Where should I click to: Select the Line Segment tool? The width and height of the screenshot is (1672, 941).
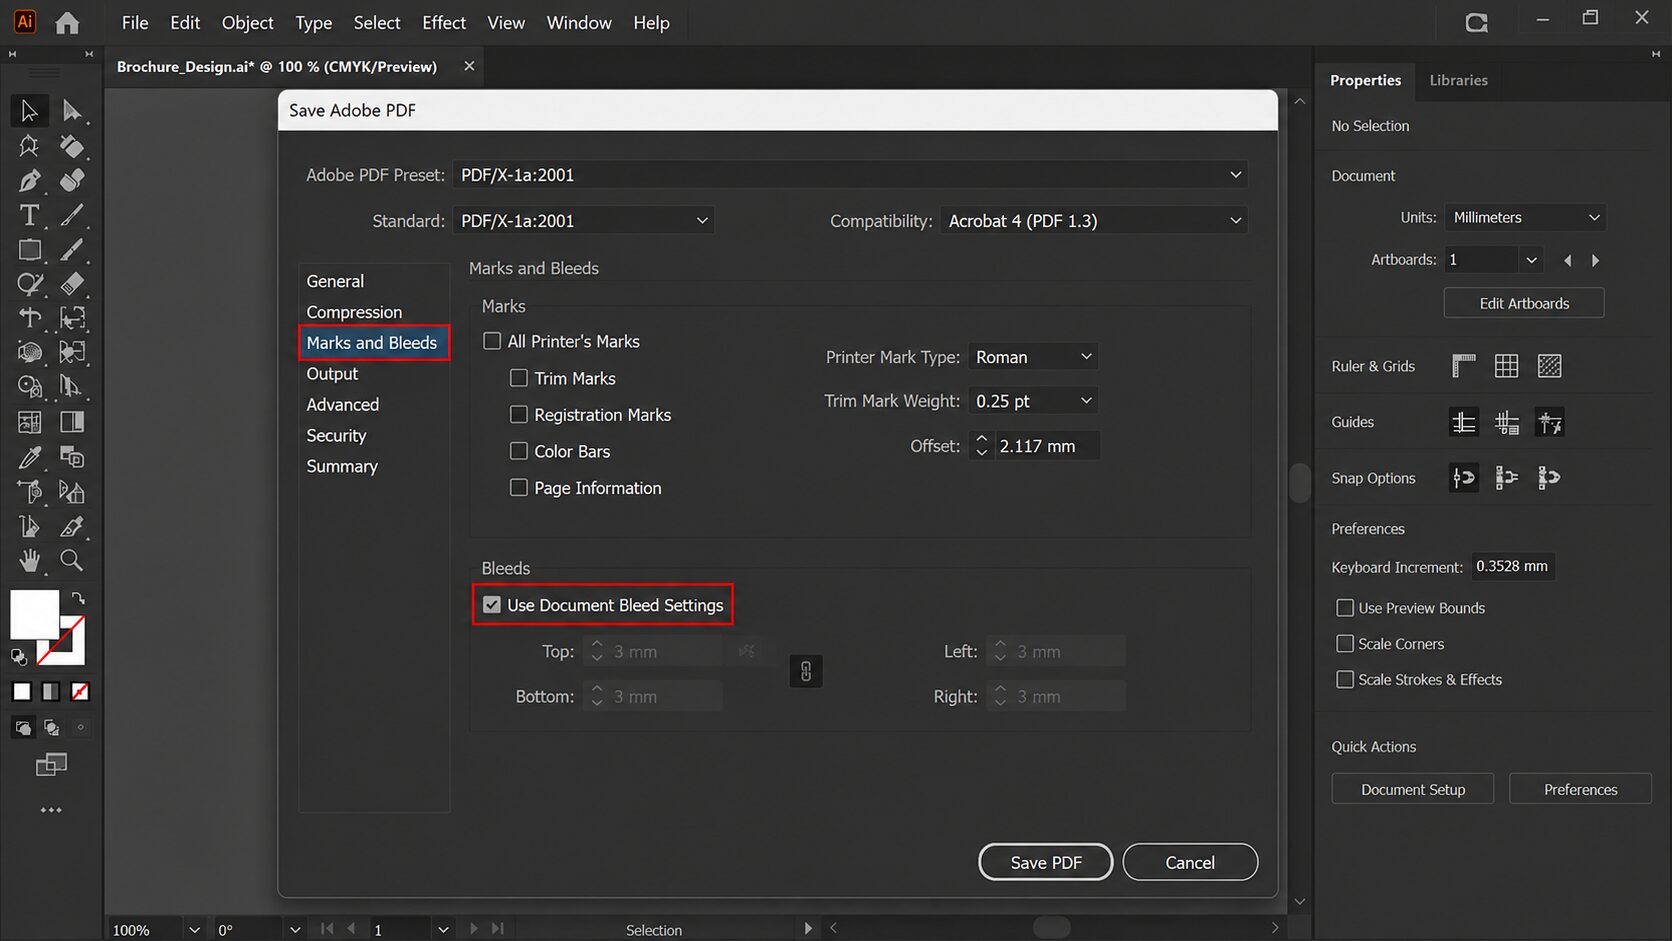[x=72, y=215]
